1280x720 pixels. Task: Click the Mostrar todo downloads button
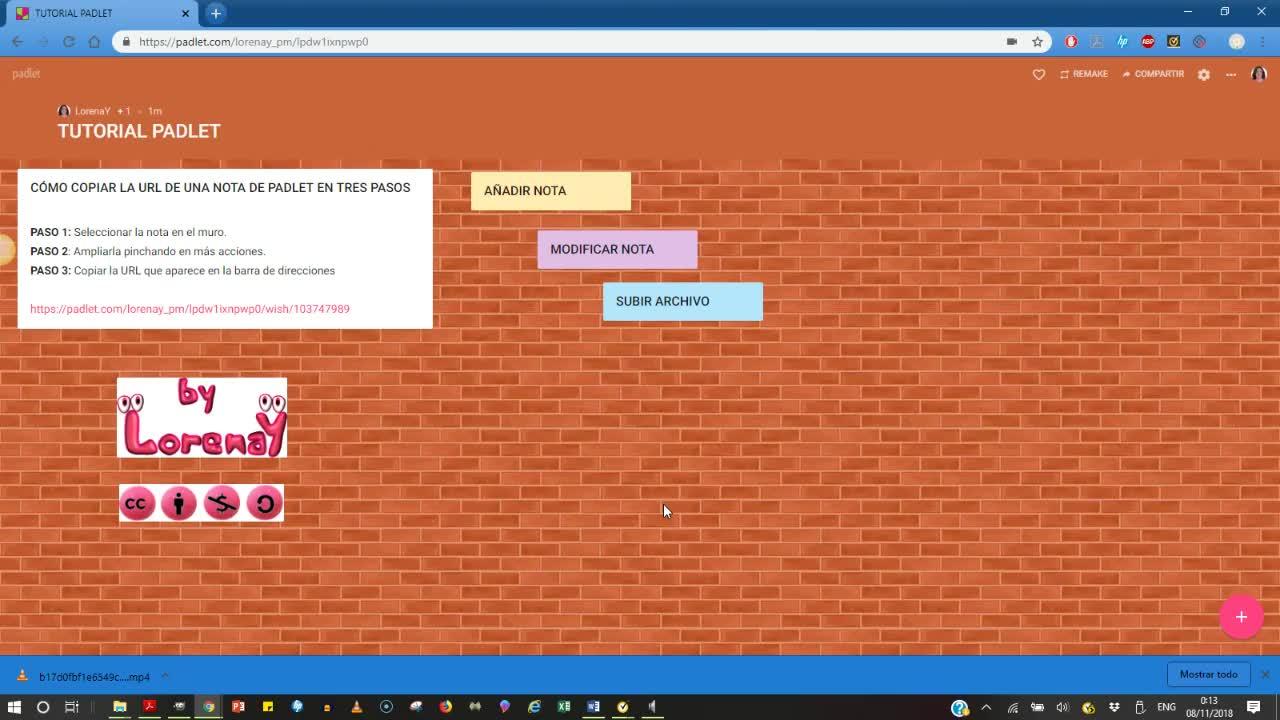click(1208, 675)
